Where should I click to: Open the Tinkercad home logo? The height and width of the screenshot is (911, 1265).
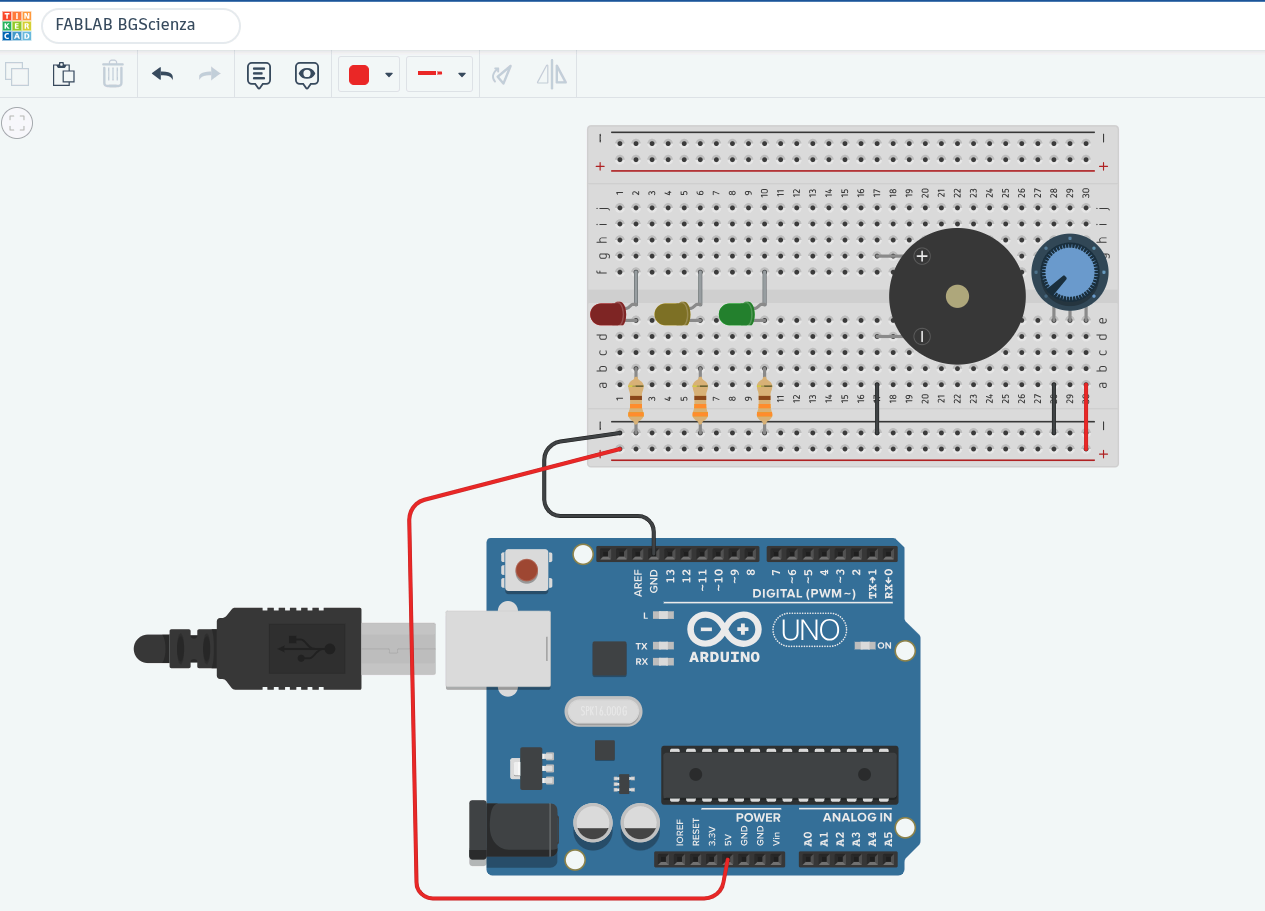pyautogui.click(x=16, y=26)
